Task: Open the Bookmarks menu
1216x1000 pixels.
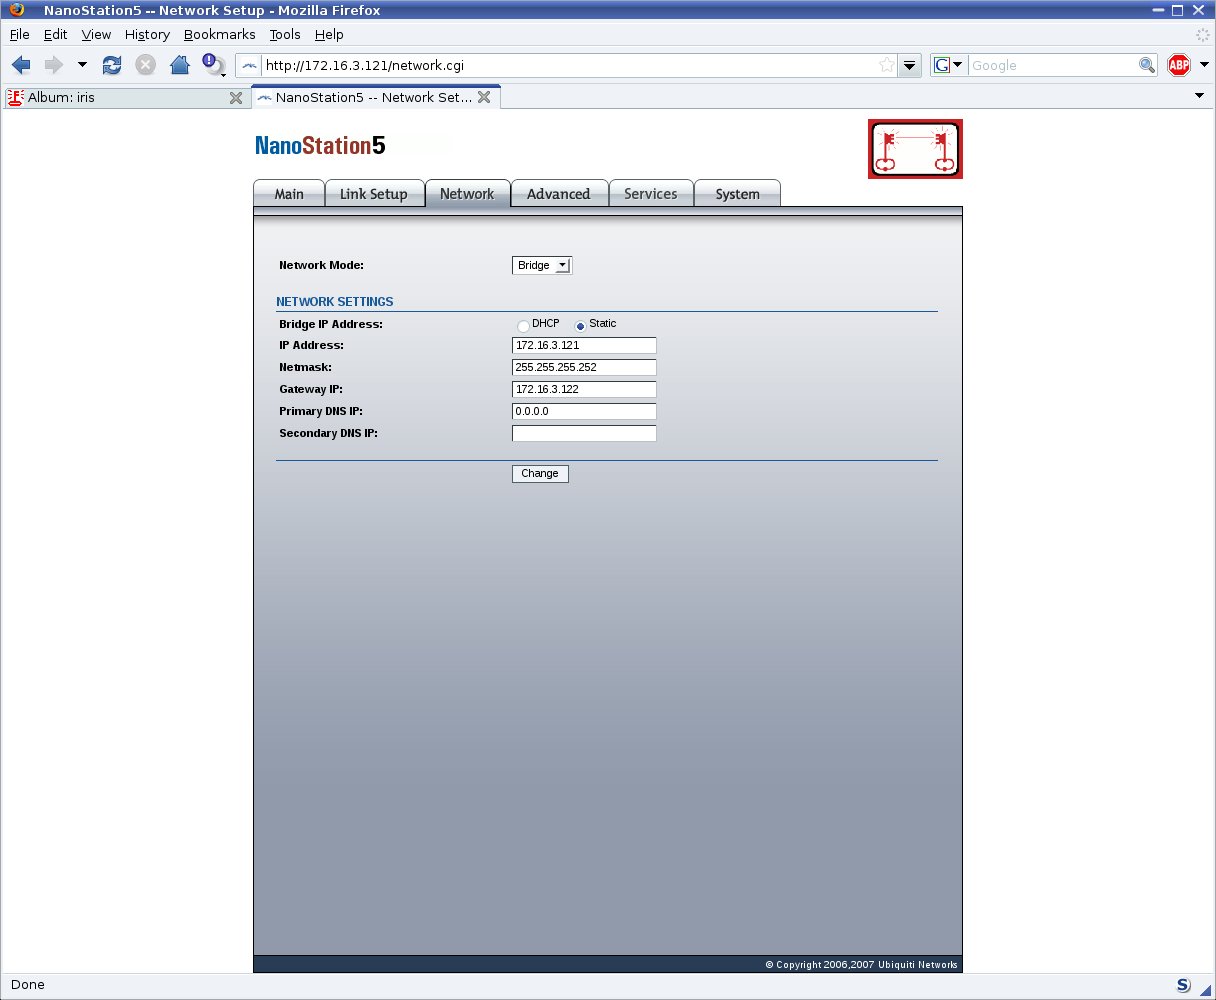Action: click(x=219, y=34)
